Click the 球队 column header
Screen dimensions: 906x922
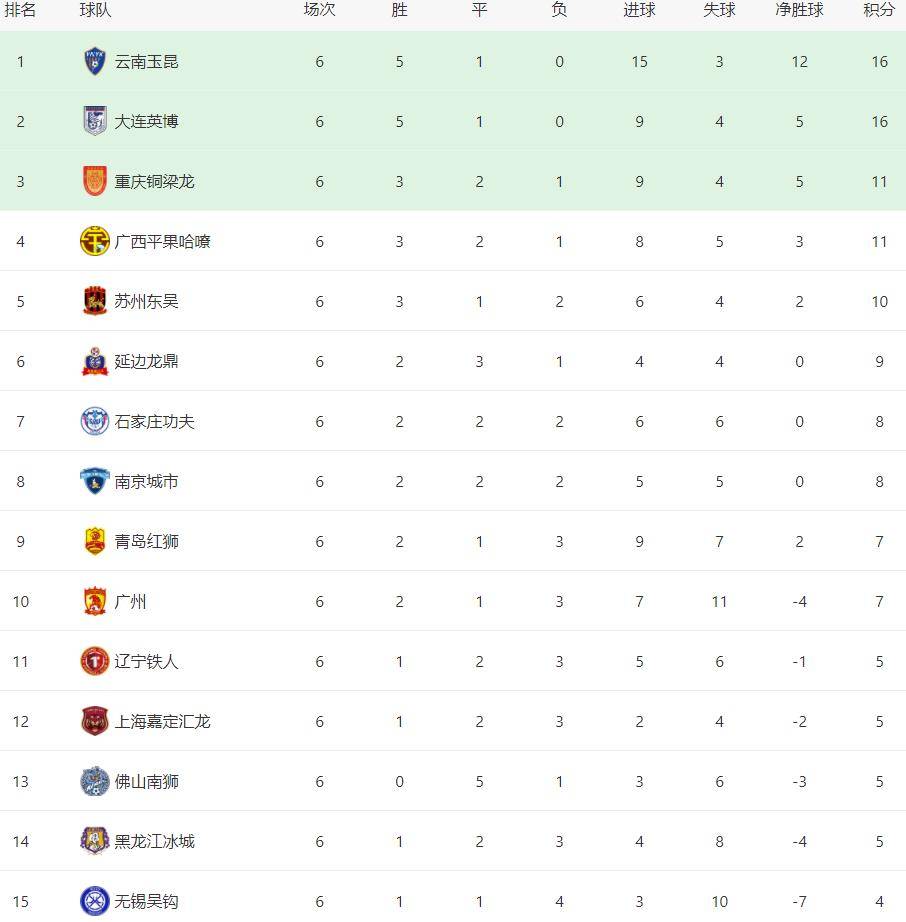coord(95,10)
